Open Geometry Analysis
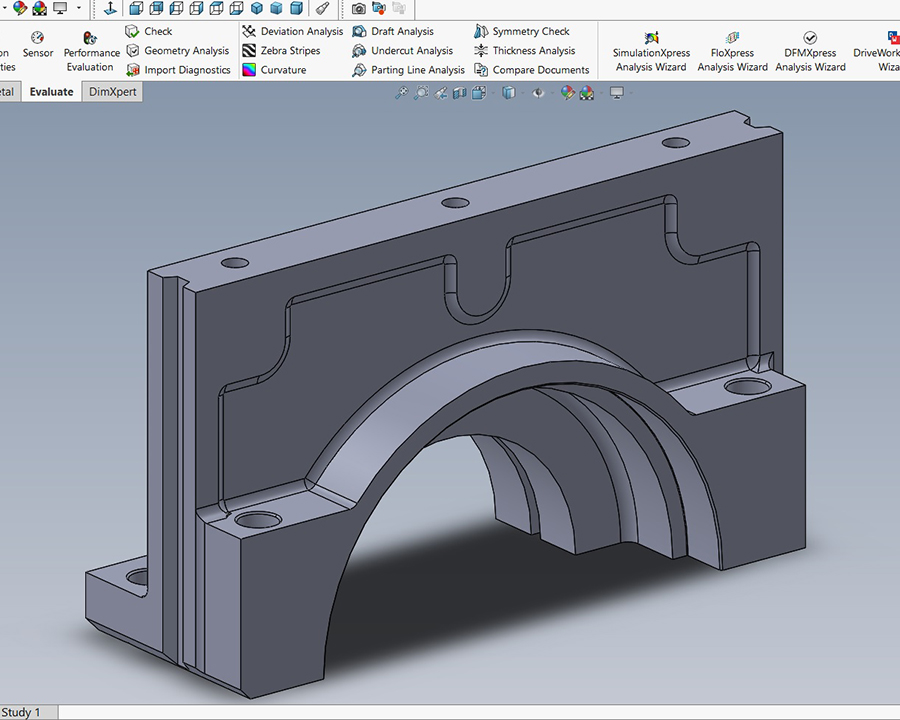 point(177,51)
